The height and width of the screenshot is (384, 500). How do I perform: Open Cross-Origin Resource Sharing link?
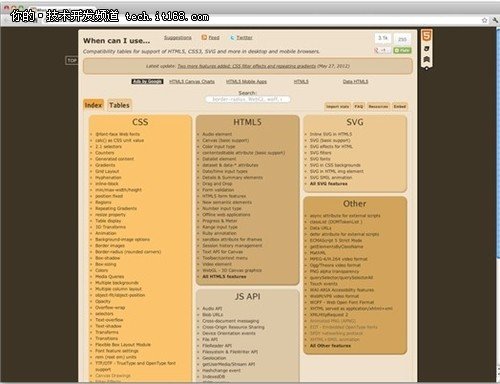pyautogui.click(x=233, y=327)
